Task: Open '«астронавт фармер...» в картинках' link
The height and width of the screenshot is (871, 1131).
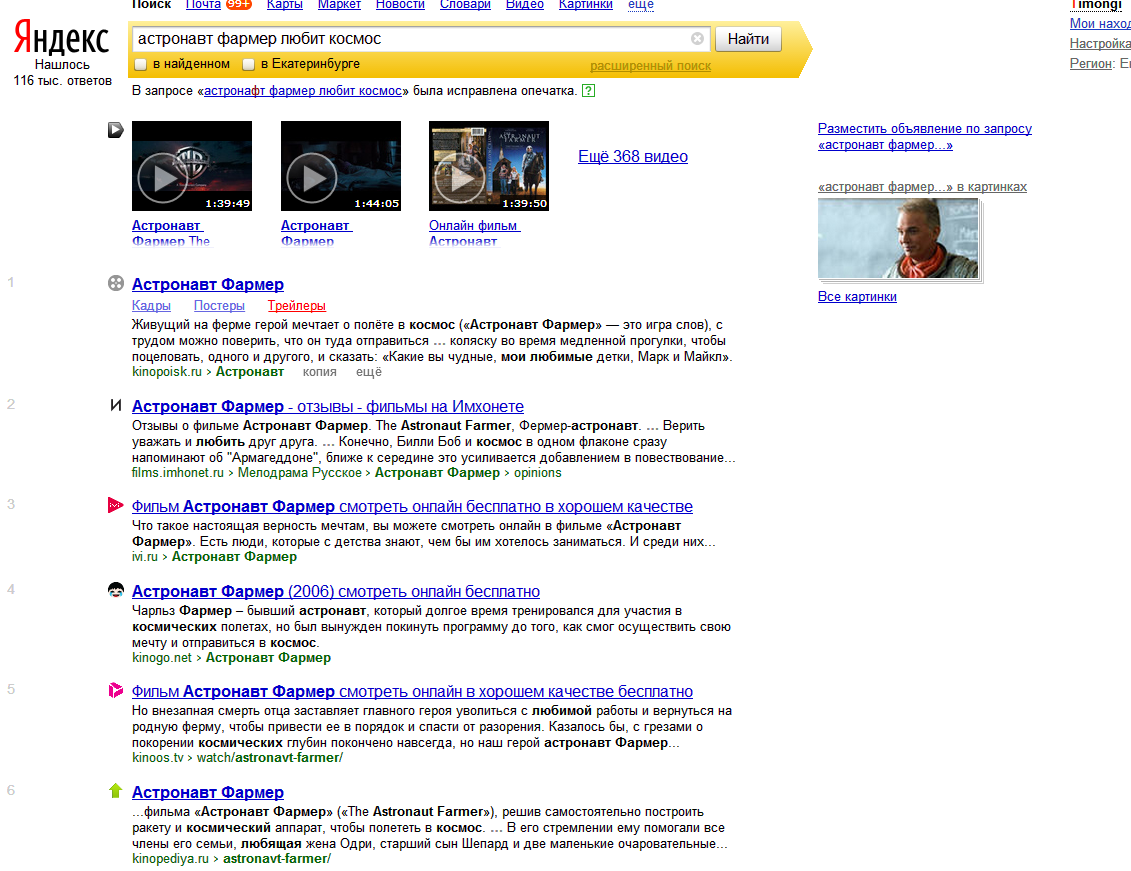Action: [923, 187]
